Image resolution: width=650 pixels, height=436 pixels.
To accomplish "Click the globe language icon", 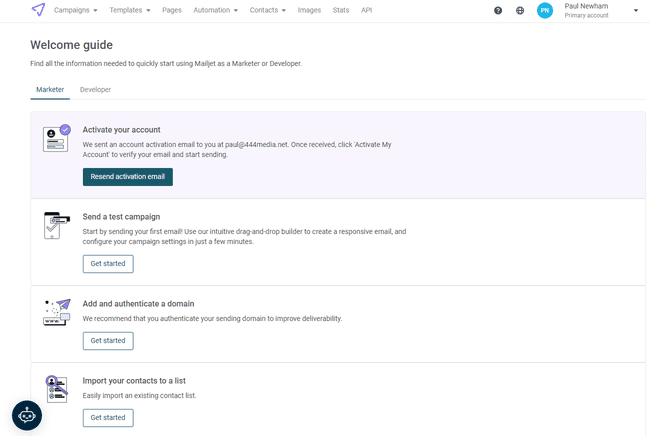I will pyautogui.click(x=520, y=10).
